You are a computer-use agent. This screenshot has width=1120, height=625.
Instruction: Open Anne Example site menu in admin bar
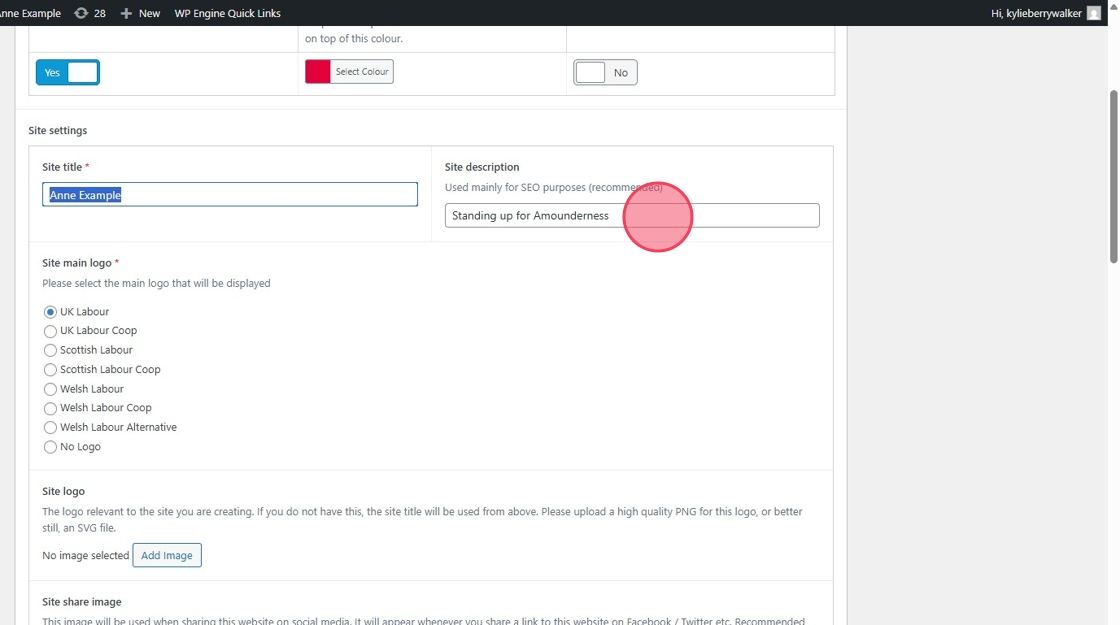point(30,13)
